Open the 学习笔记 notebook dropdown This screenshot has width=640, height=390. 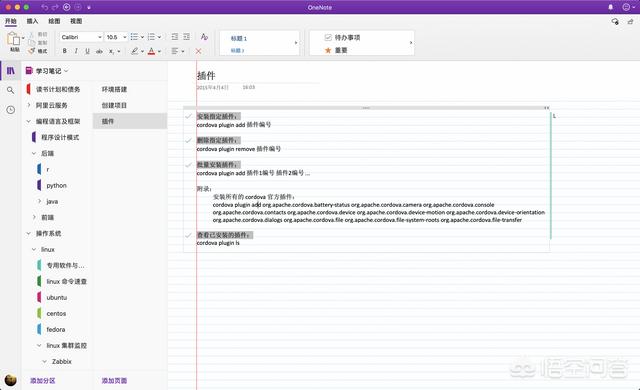tap(66, 71)
